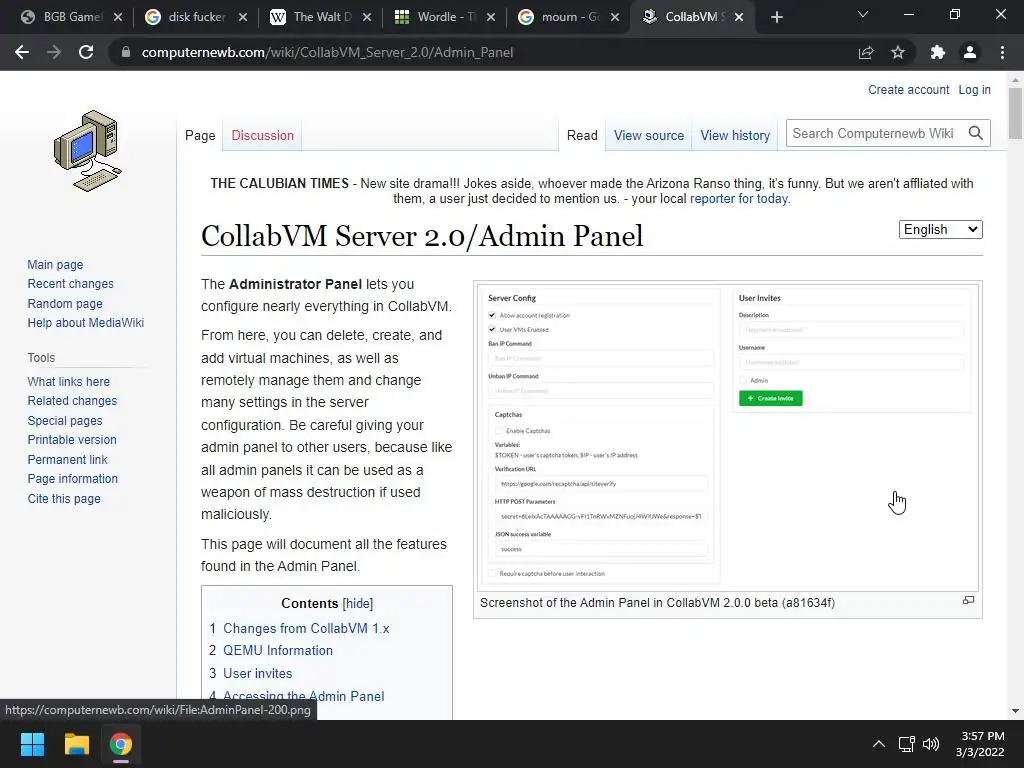This screenshot has height=768, width=1024.
Task: Close the BGB GameBoy tab
Action: click(x=118, y=17)
